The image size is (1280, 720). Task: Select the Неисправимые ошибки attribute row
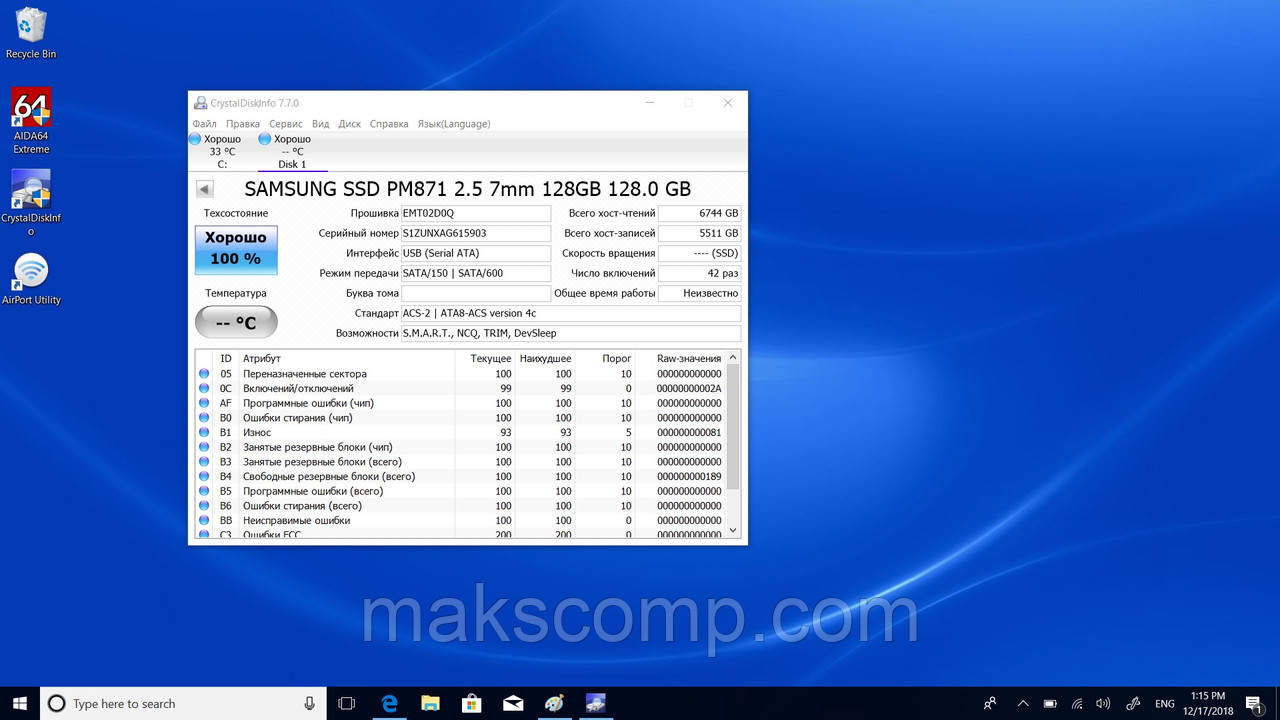point(460,520)
